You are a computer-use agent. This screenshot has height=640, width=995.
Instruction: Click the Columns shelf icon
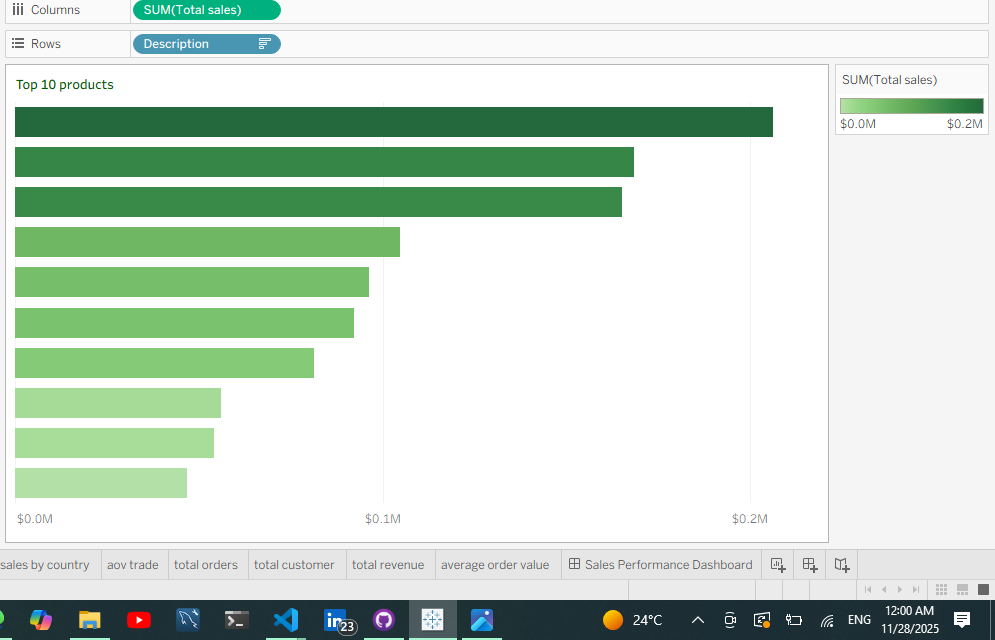pyautogui.click(x=15, y=10)
